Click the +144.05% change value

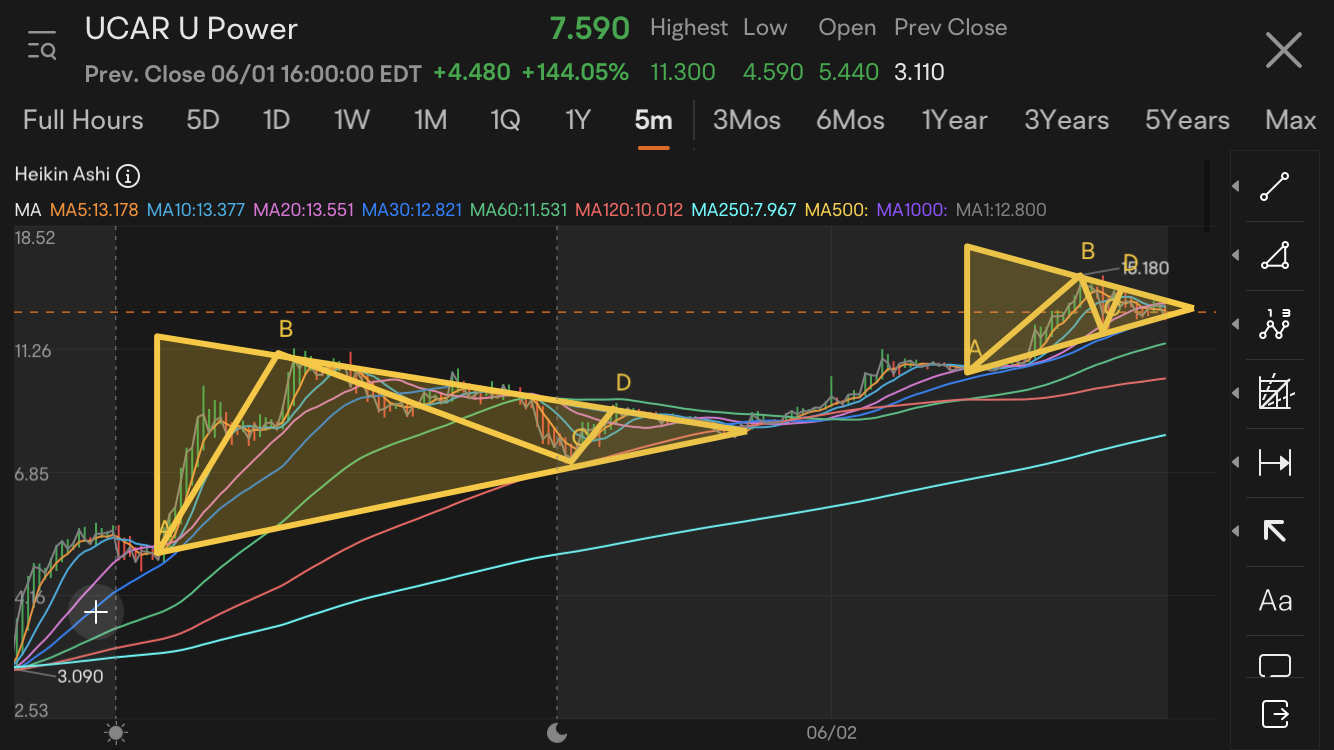(x=575, y=72)
